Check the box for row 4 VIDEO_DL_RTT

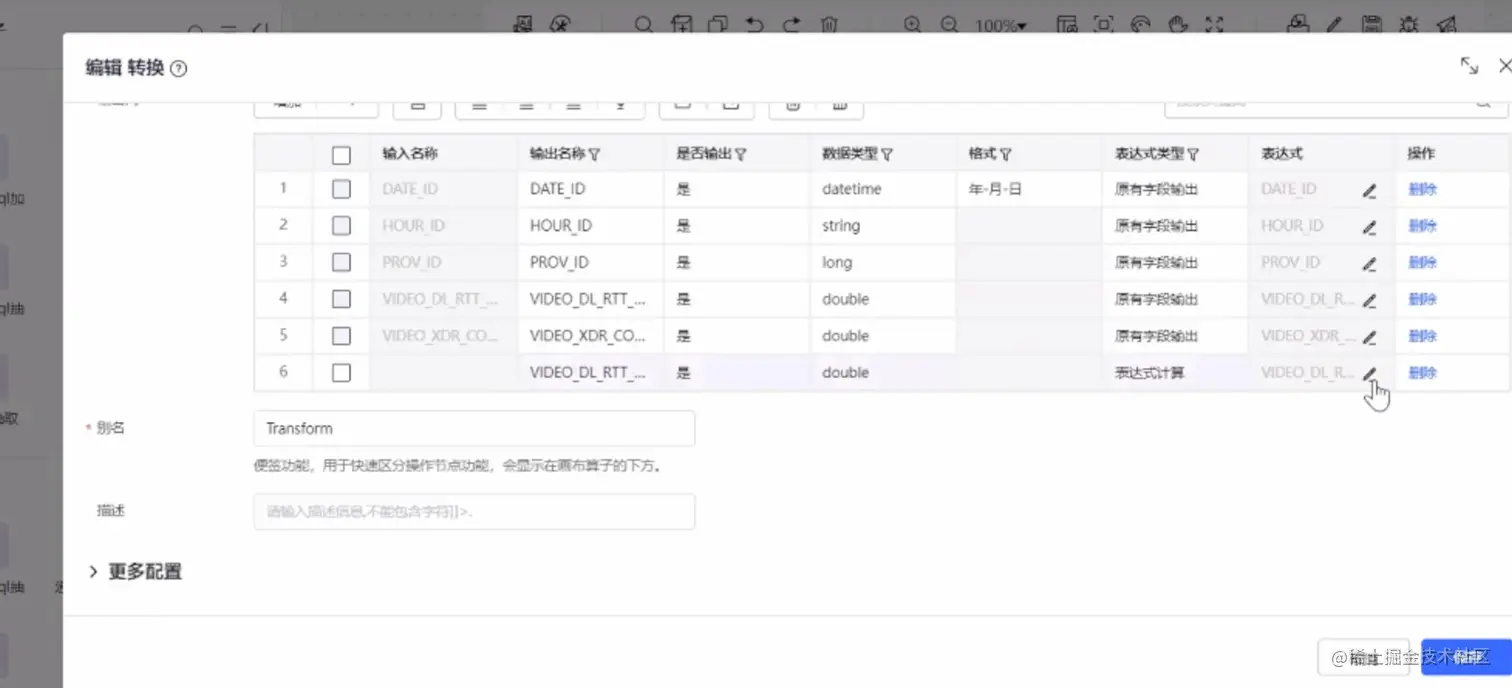coord(341,299)
